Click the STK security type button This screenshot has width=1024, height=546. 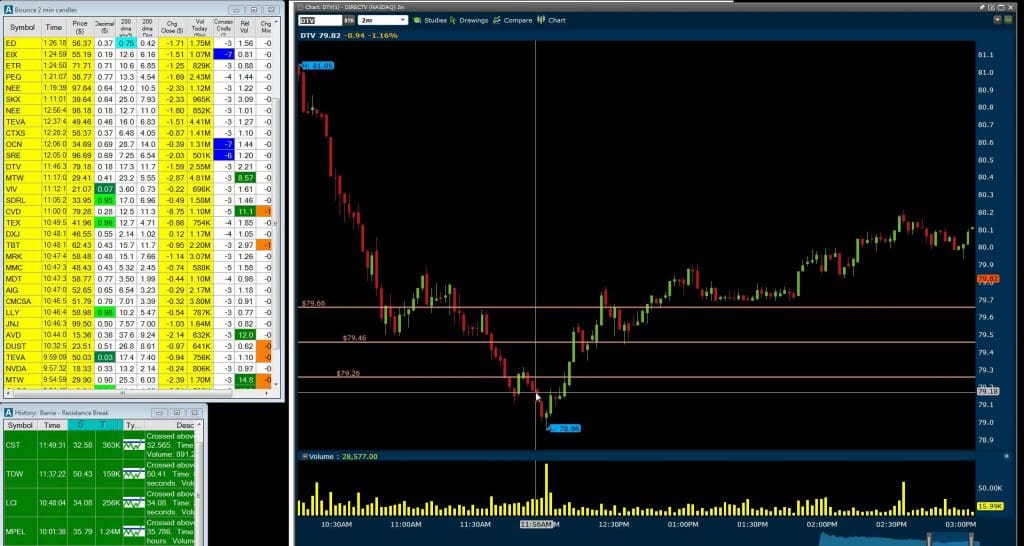coord(349,20)
